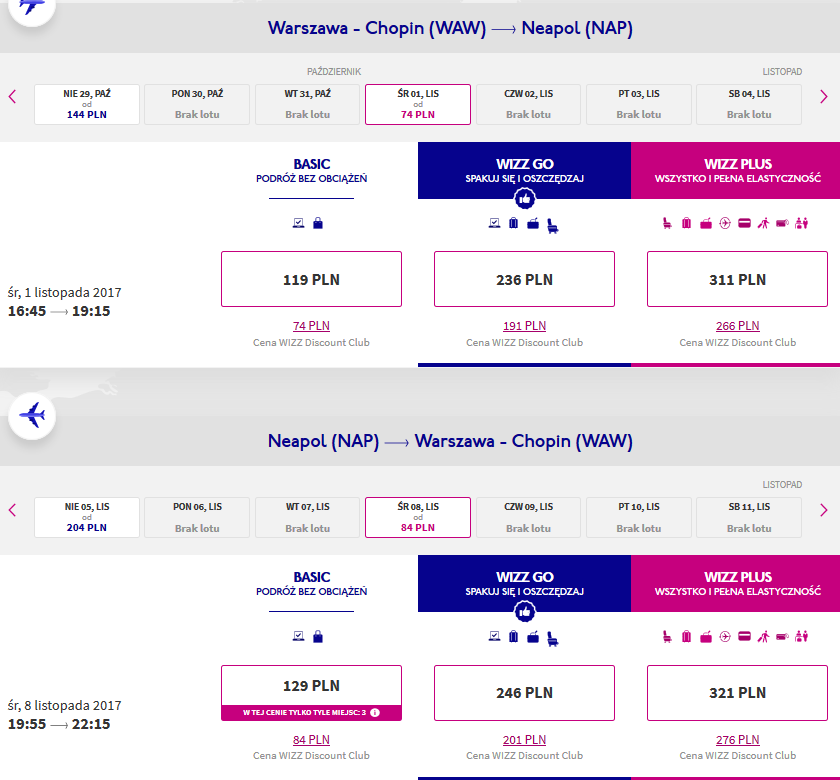Click WIZZ PLUS seat icon on outbound flight
The image size is (840, 780).
click(667, 223)
